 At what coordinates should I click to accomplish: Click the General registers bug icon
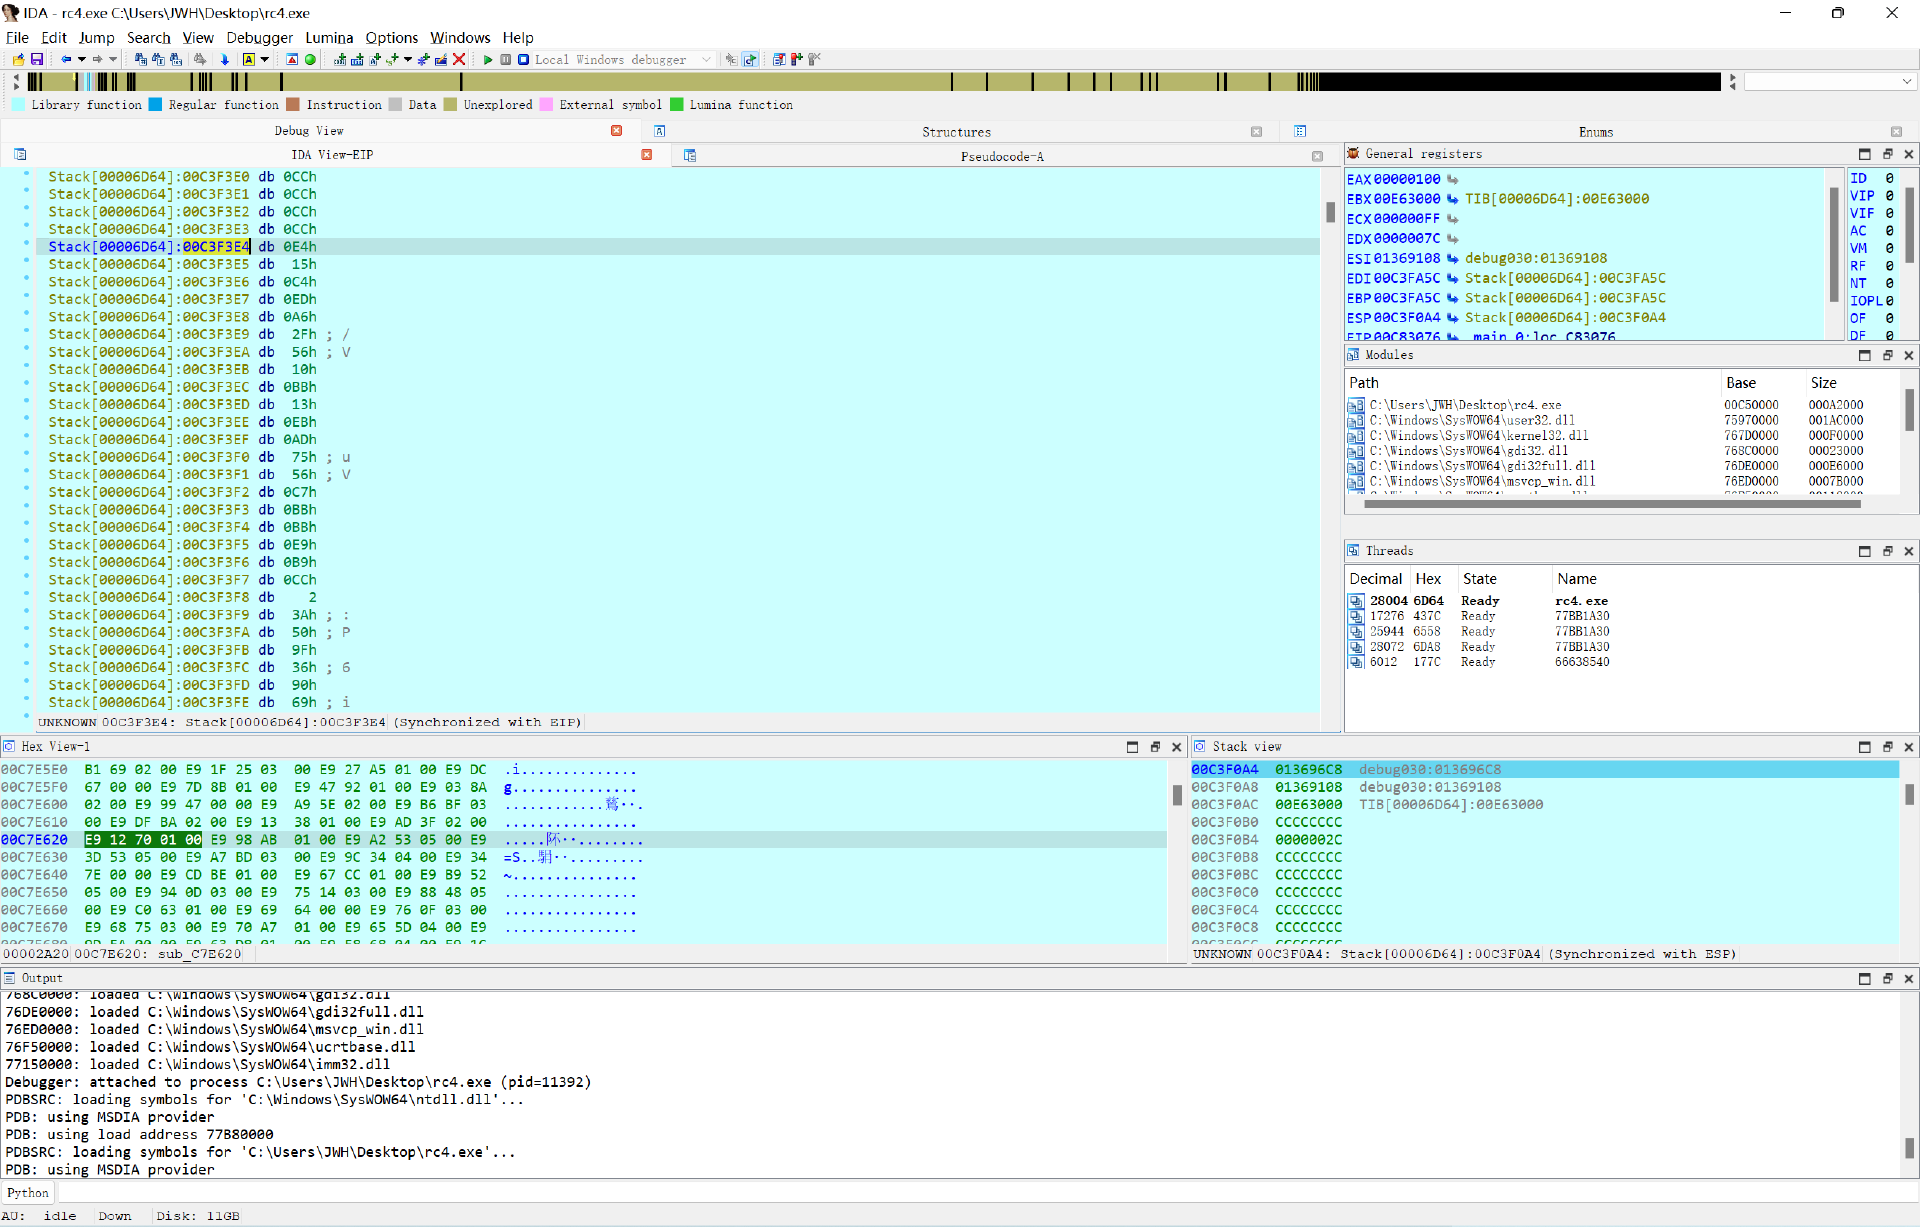[x=1353, y=154]
